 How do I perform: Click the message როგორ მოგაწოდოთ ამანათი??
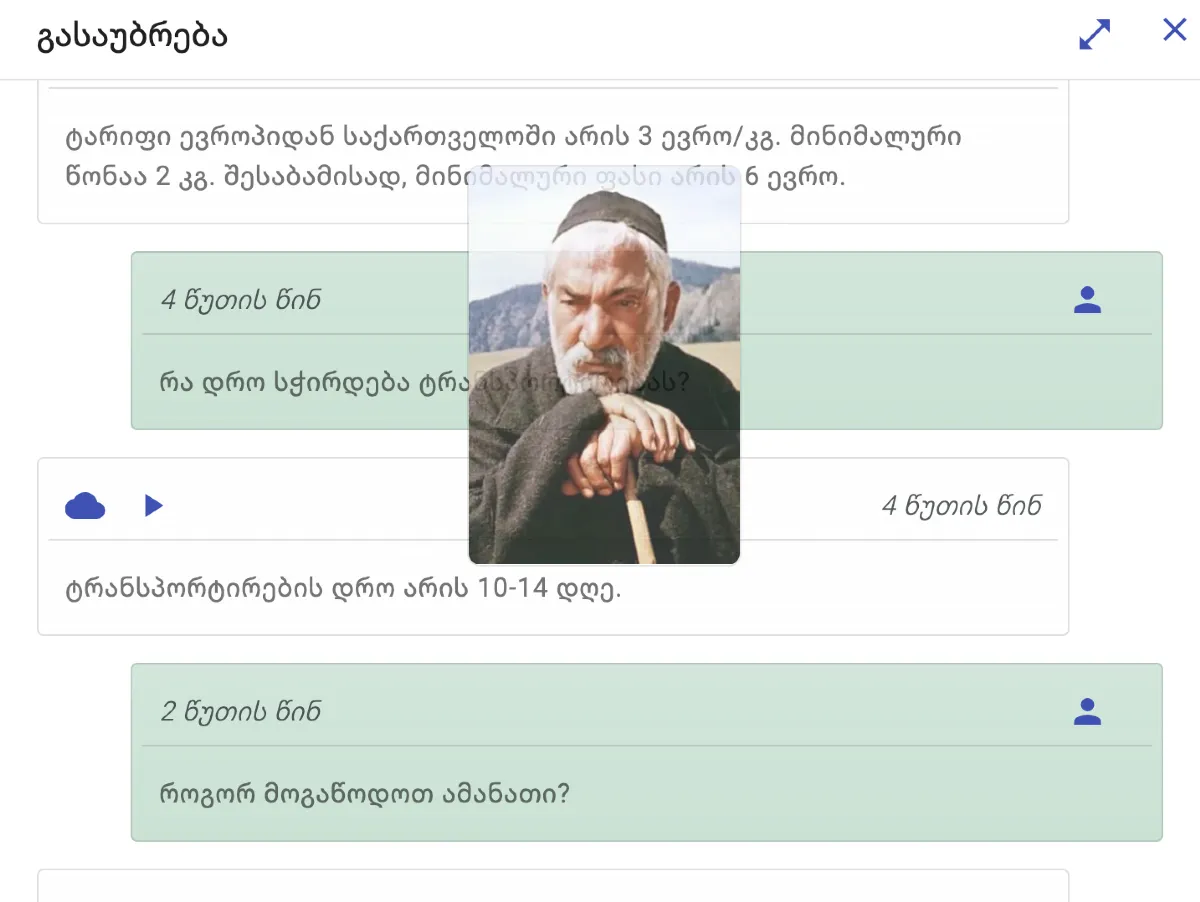pyautogui.click(x=365, y=794)
